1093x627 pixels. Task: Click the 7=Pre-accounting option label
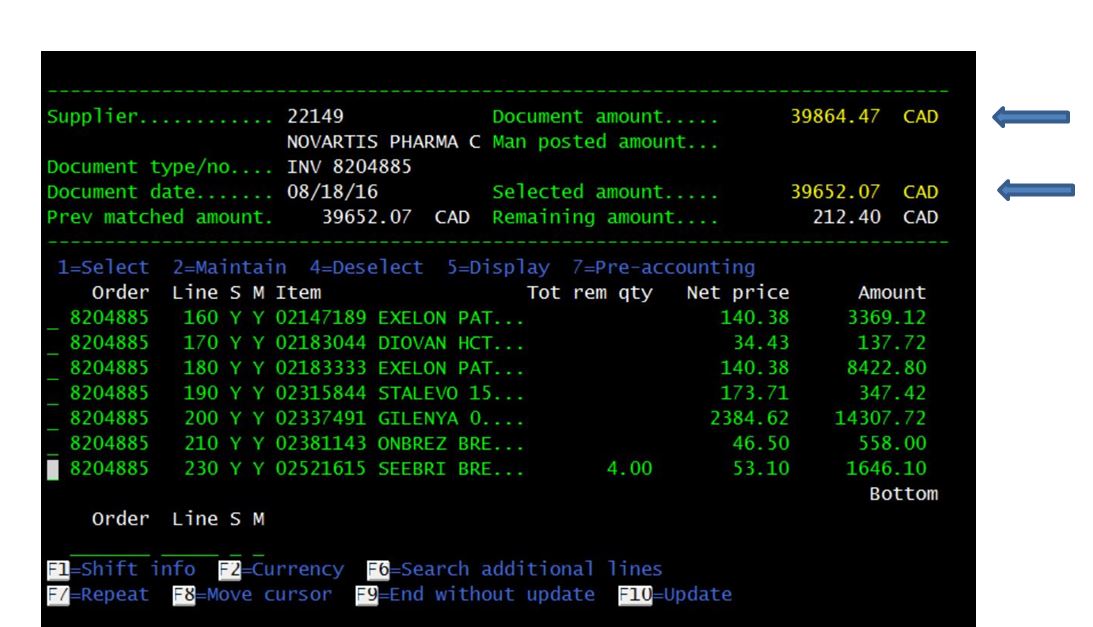point(664,268)
